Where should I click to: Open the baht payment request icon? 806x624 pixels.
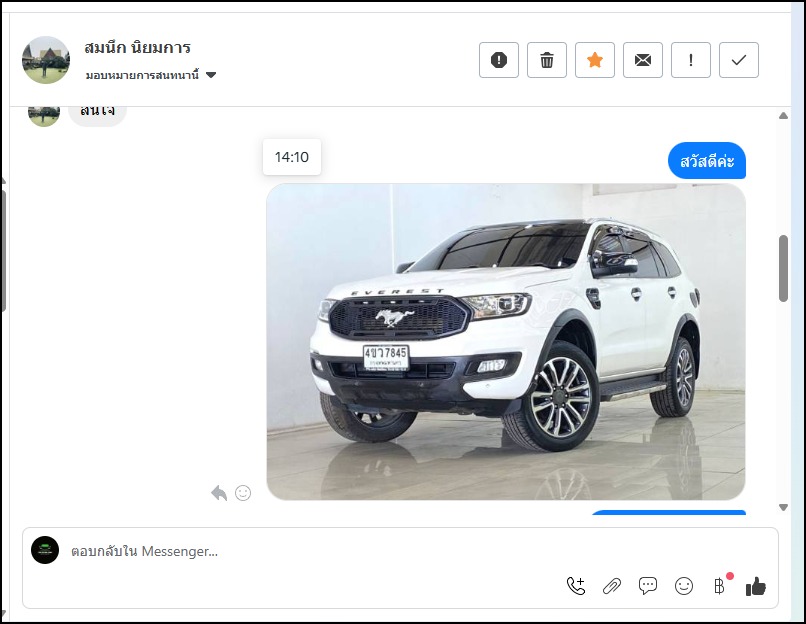(x=720, y=586)
